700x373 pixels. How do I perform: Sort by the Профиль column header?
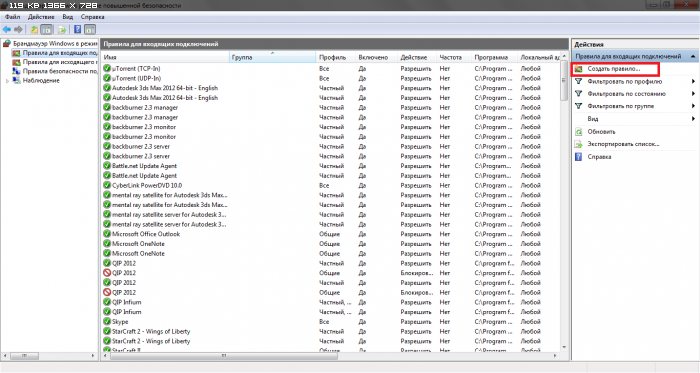coord(336,57)
